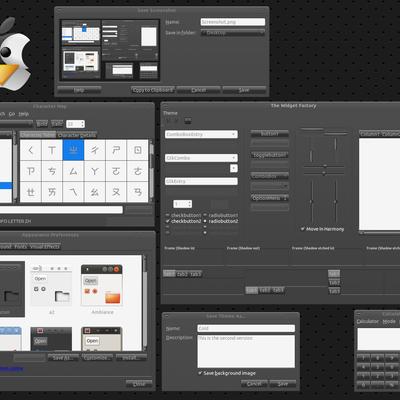400x400 pixels.
Task: Cancel the Save Screenshot dialog
Action: (199, 90)
